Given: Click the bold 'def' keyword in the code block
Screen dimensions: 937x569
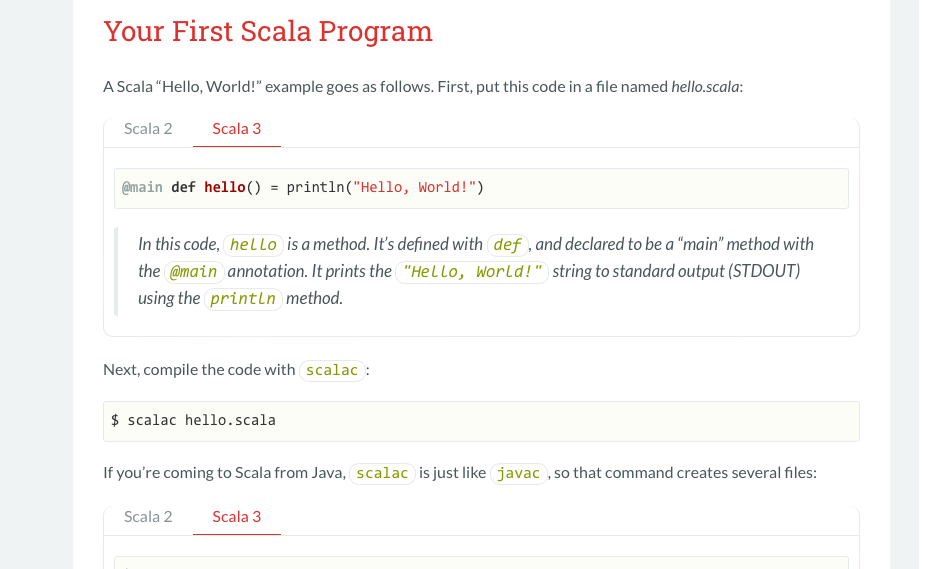Looking at the screenshot, I should (x=183, y=187).
